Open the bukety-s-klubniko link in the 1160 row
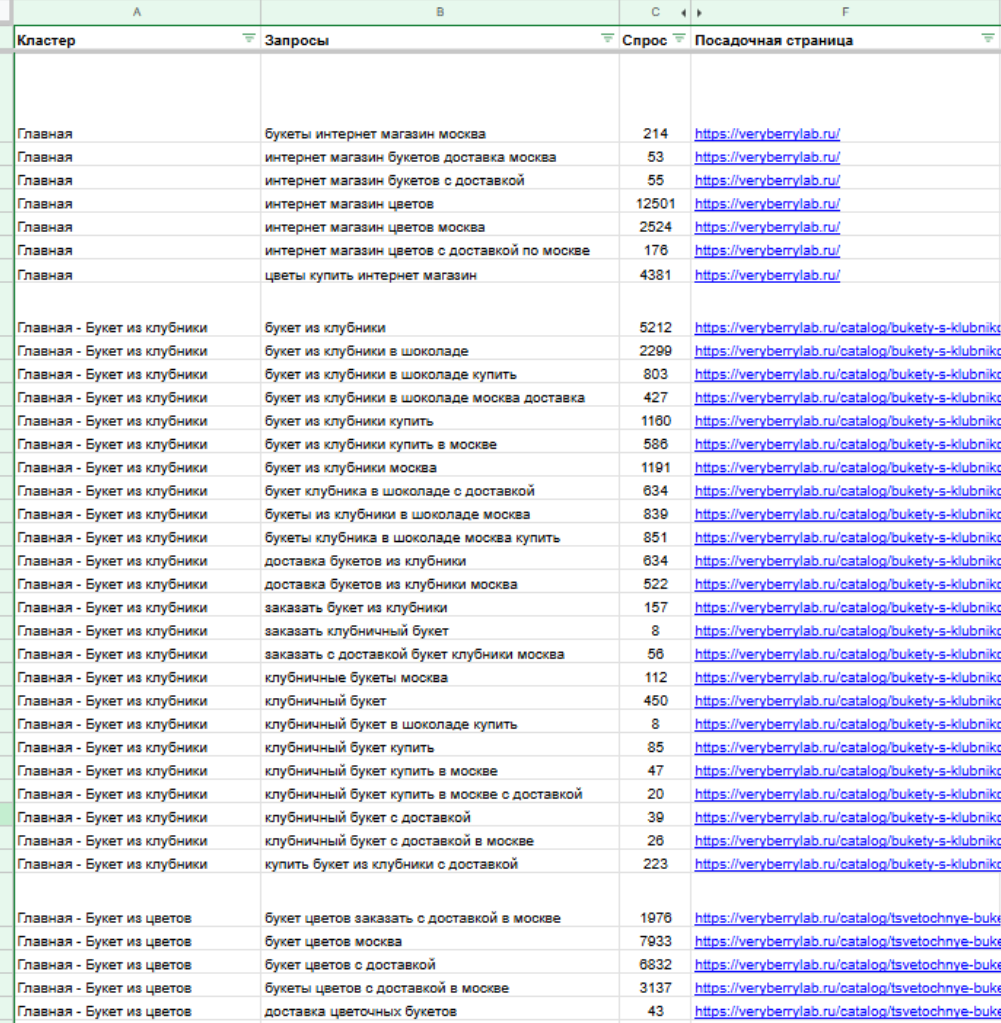This screenshot has height=1023, width=1001. [847, 421]
